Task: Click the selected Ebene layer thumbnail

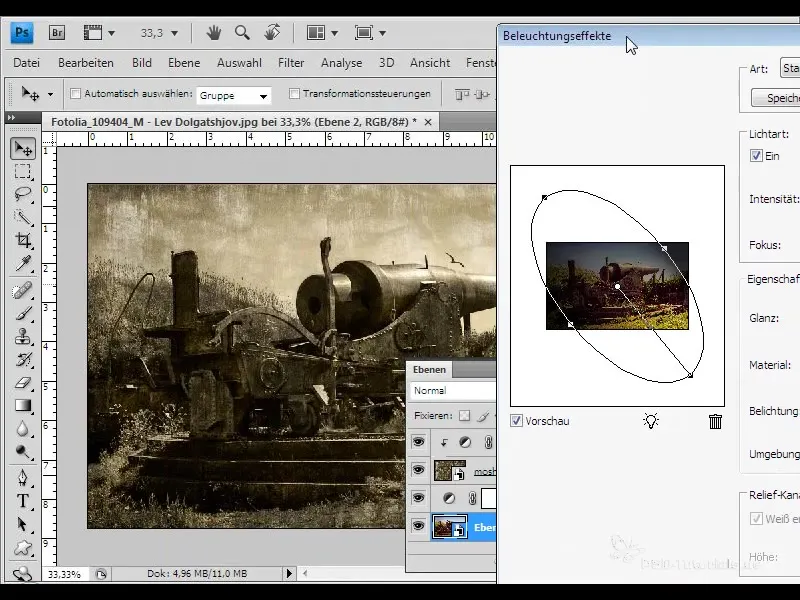Action: tap(449, 527)
